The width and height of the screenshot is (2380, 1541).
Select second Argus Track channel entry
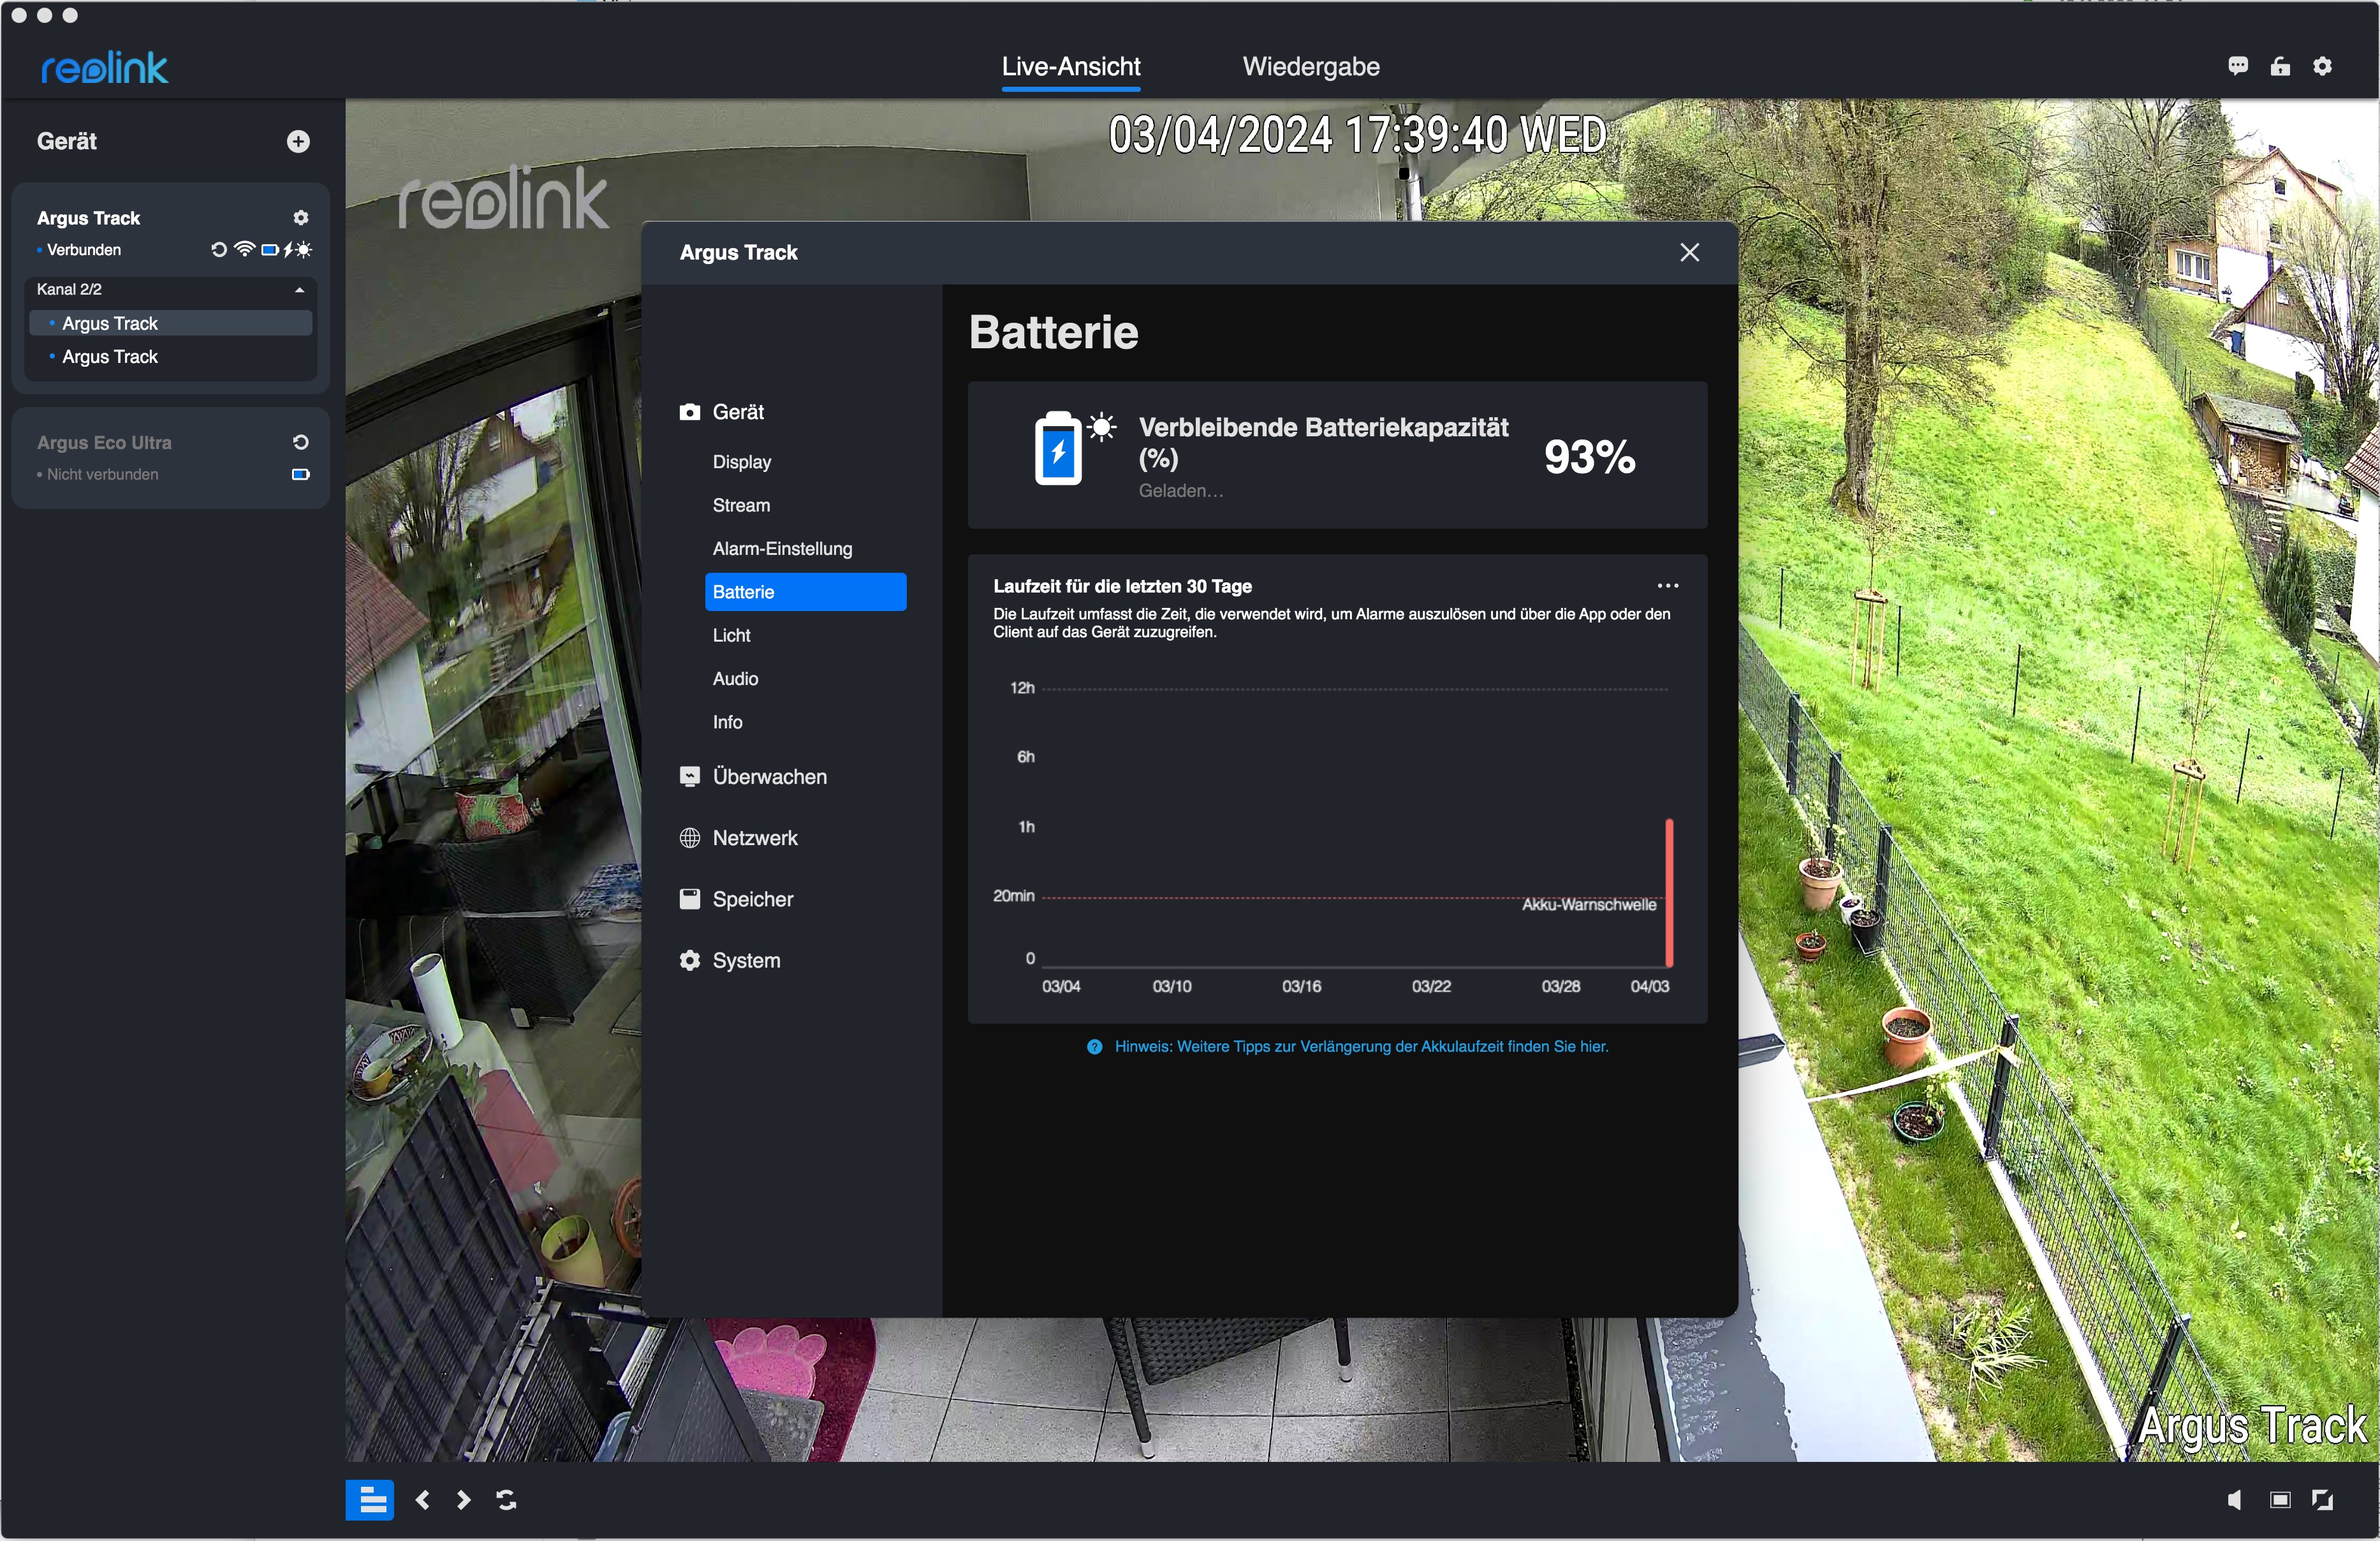coord(110,357)
